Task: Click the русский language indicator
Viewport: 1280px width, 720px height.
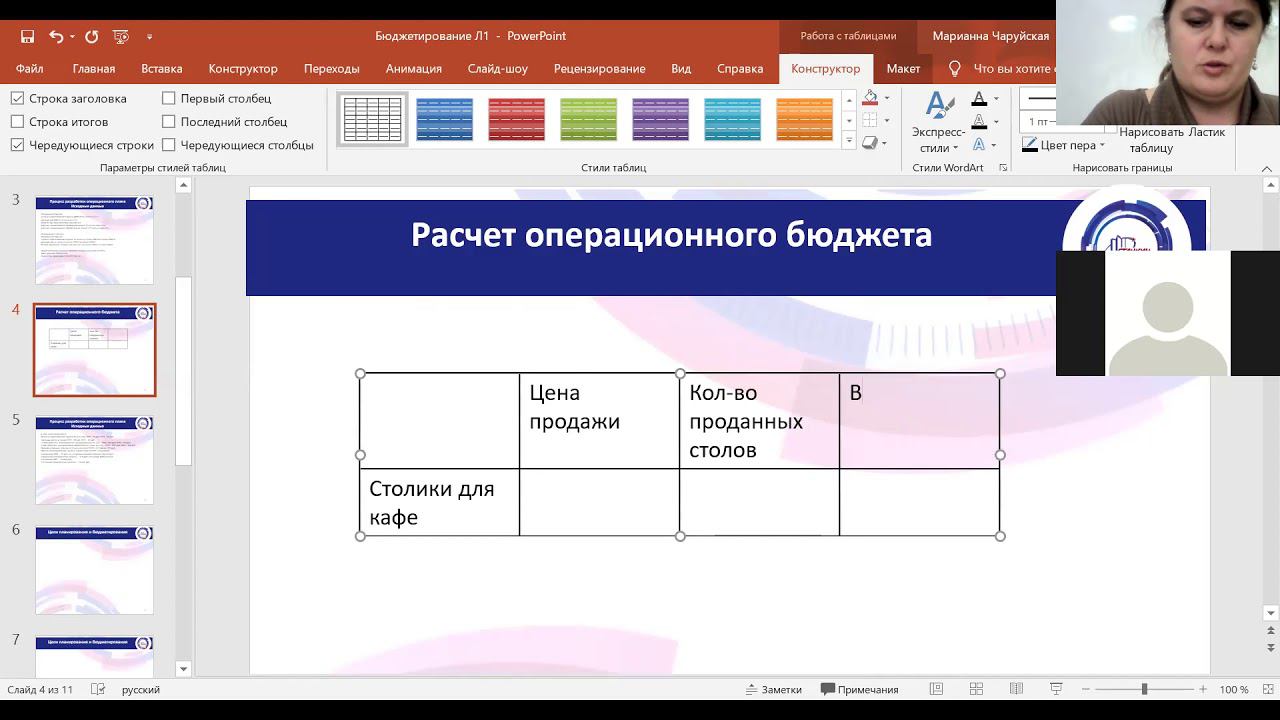Action: click(x=141, y=689)
